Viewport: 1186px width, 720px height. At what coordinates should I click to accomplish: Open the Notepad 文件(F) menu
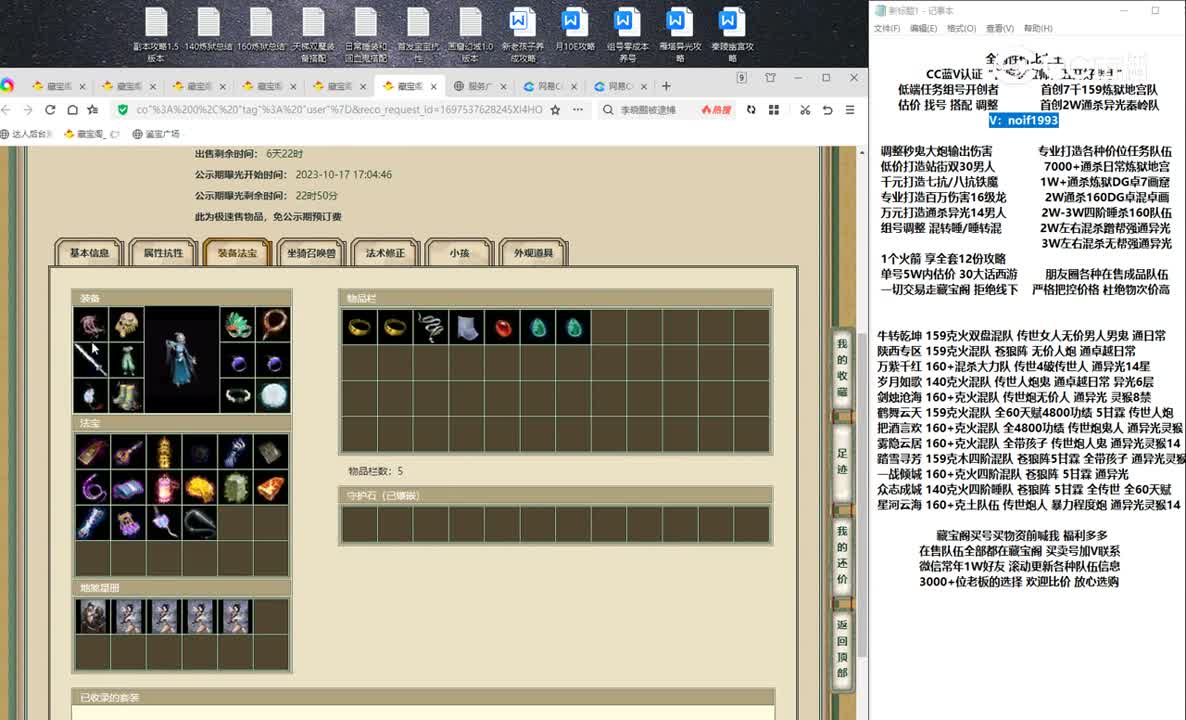[x=886, y=29]
